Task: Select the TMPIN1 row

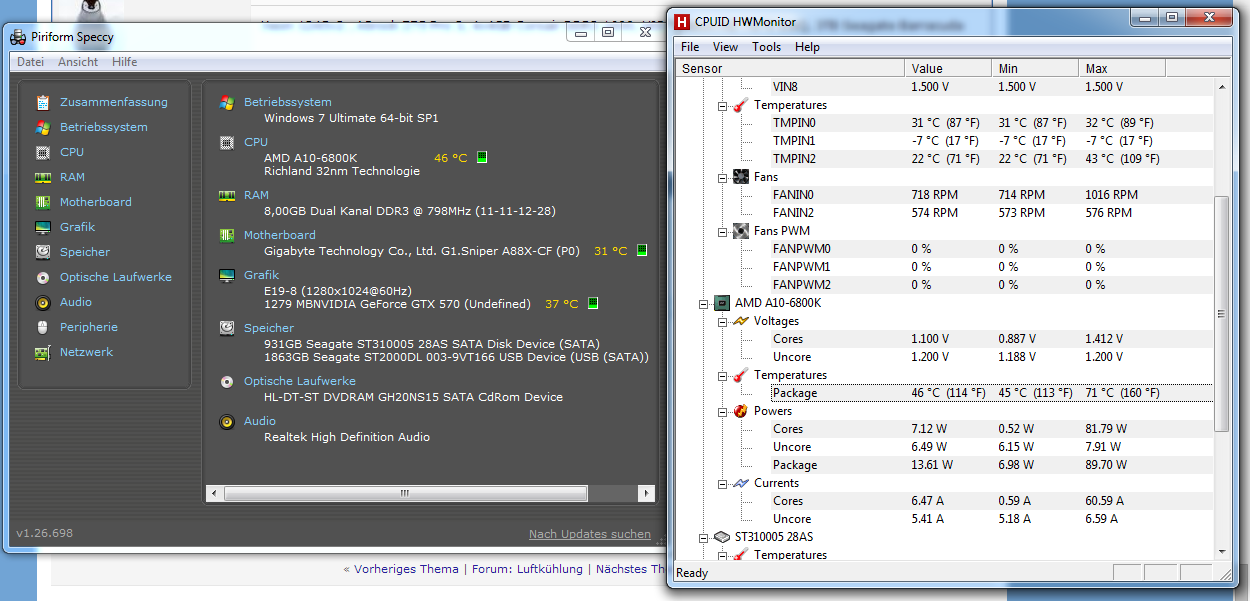Action: point(945,141)
